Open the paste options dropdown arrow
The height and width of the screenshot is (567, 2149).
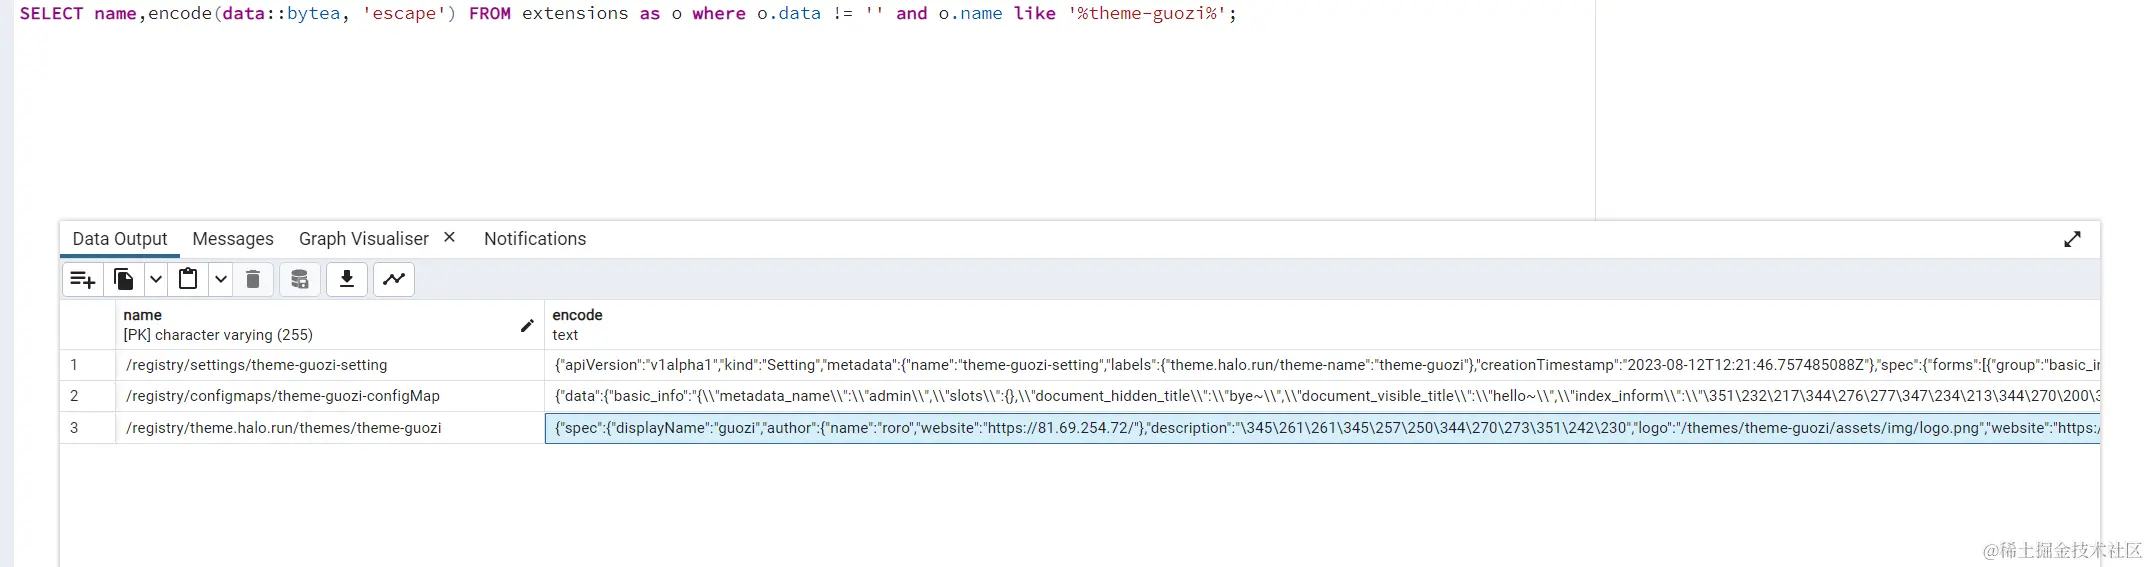(x=221, y=280)
